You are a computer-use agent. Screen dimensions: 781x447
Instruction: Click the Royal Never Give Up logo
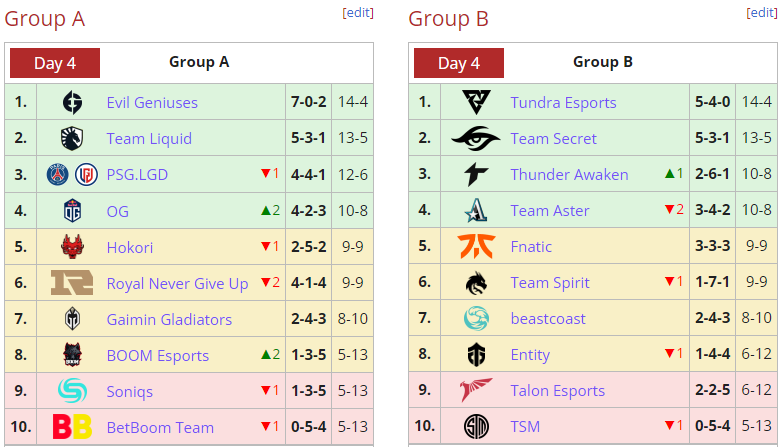72,283
